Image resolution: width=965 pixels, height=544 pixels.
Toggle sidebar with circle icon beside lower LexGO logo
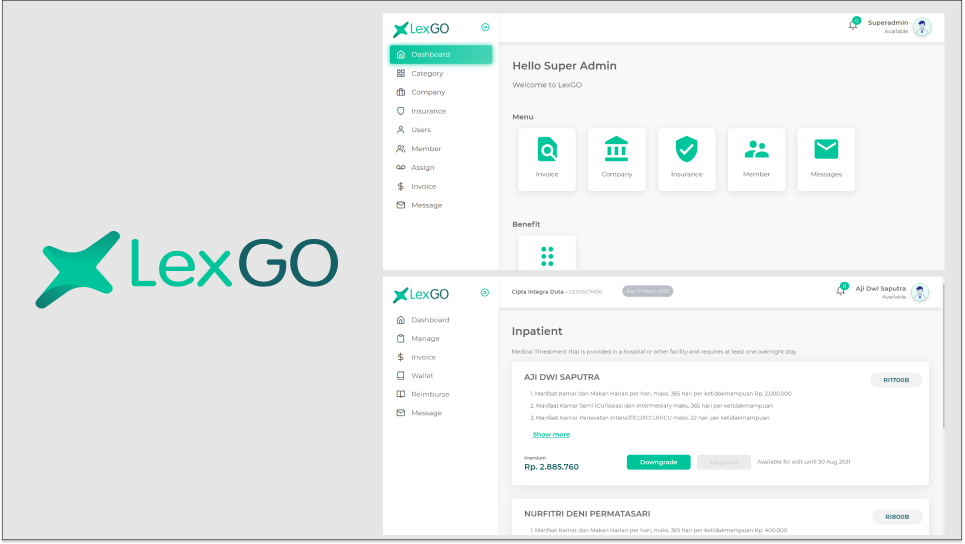(x=485, y=293)
